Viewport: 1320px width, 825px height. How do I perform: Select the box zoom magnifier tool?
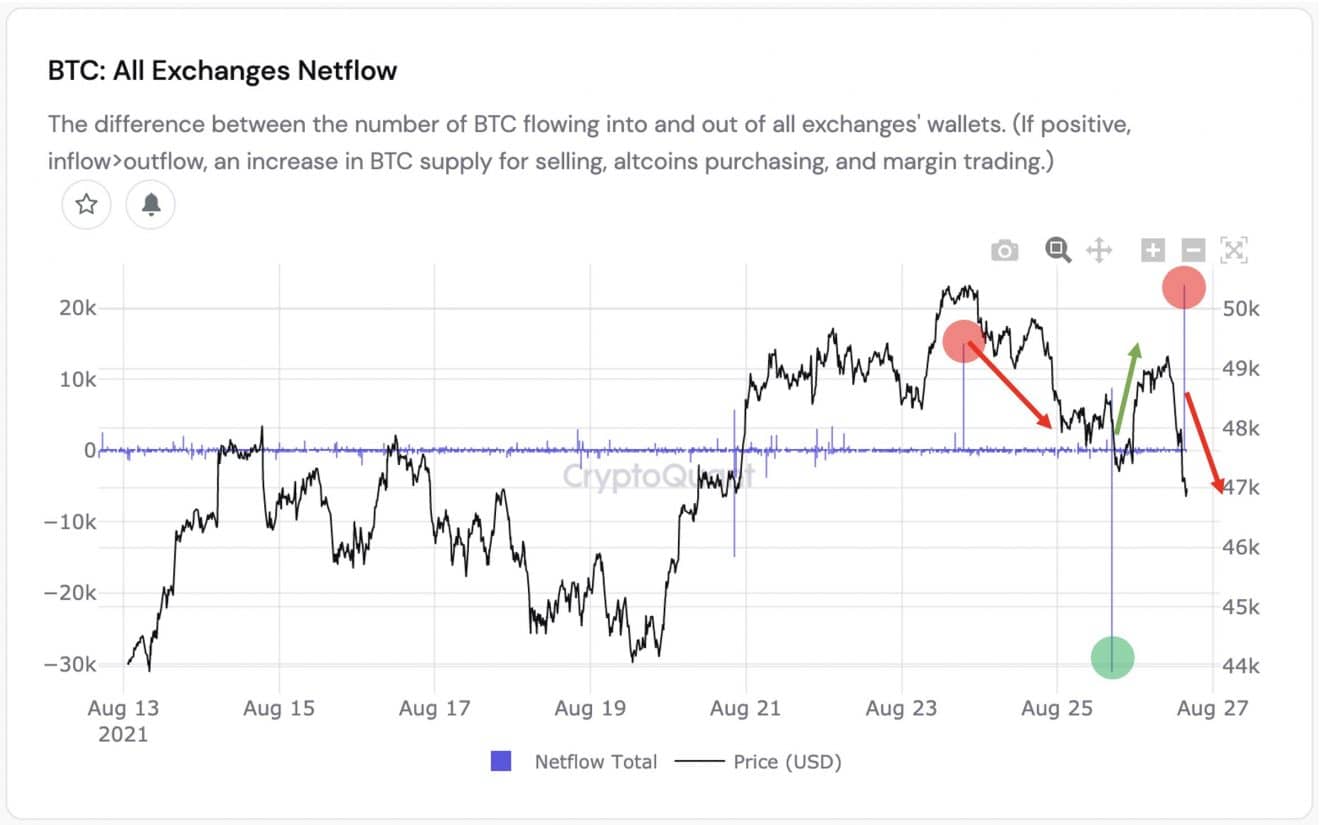click(x=1058, y=250)
